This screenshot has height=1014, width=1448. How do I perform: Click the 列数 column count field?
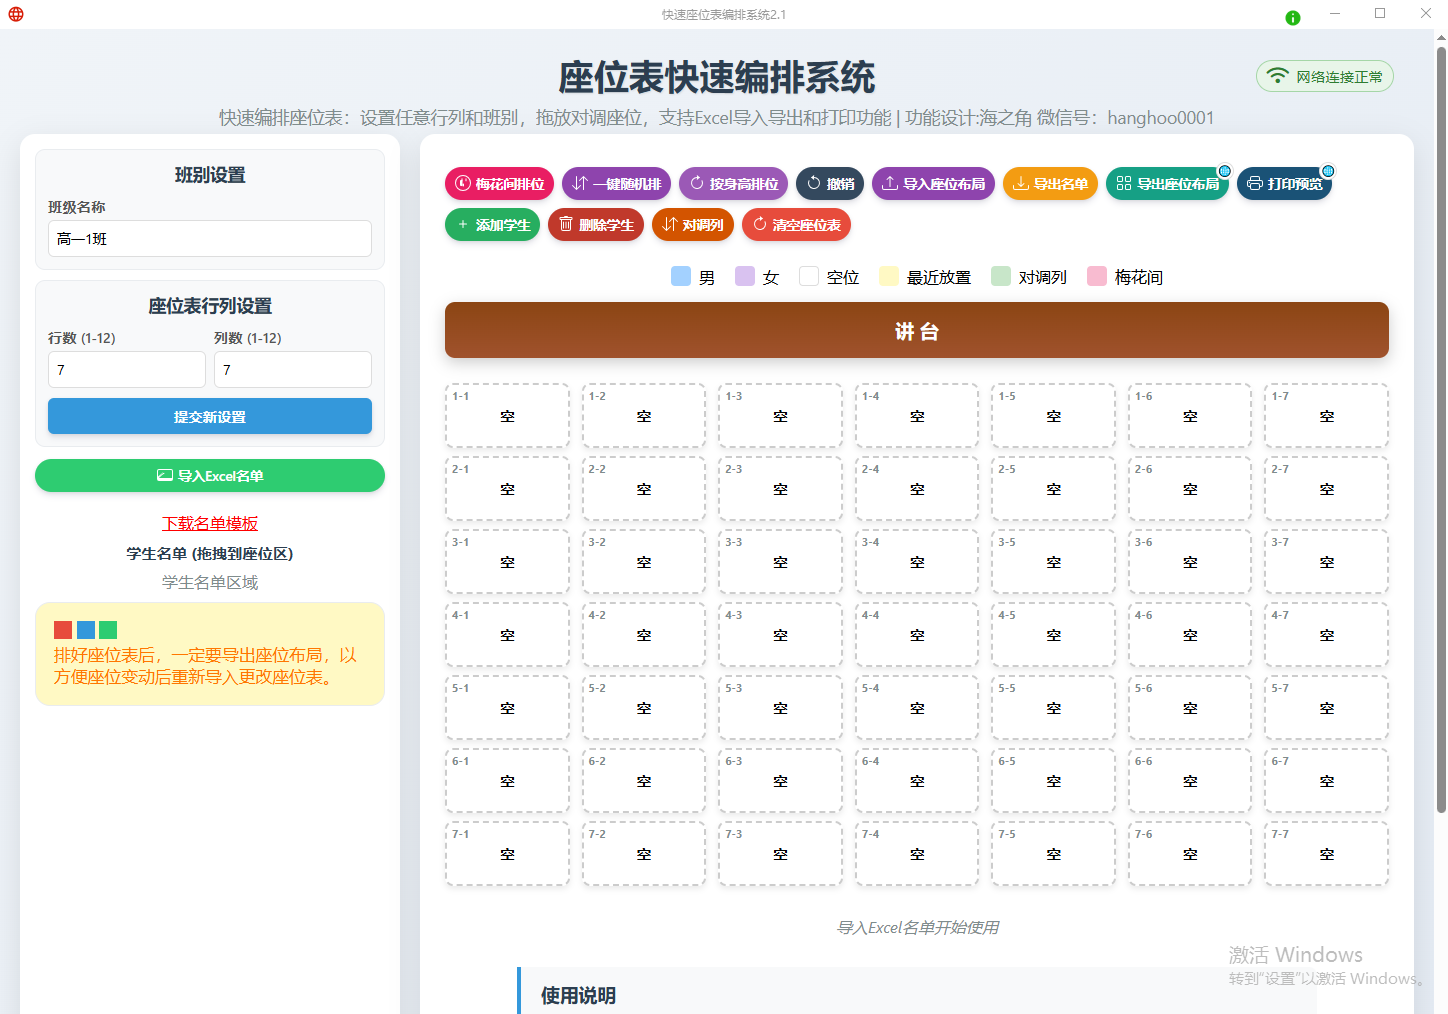coord(293,370)
